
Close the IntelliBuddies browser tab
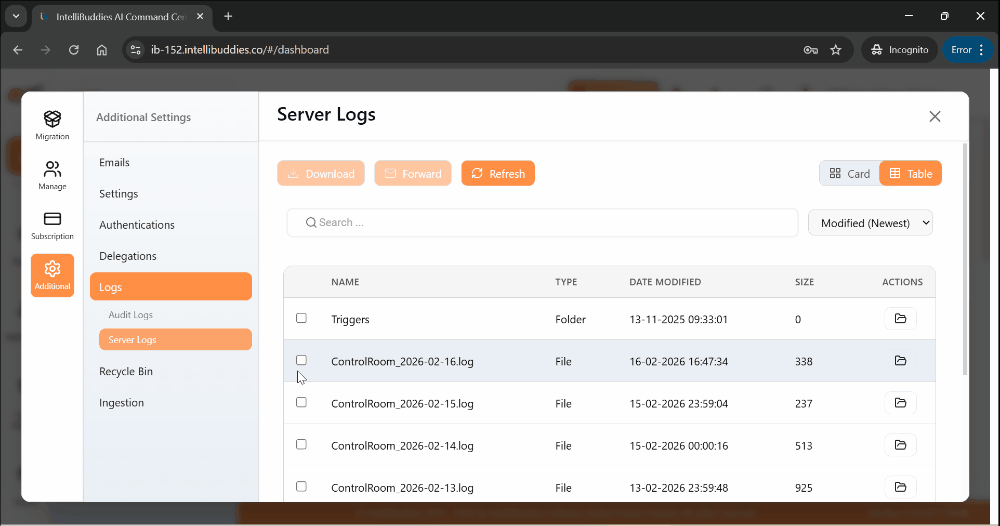200,17
